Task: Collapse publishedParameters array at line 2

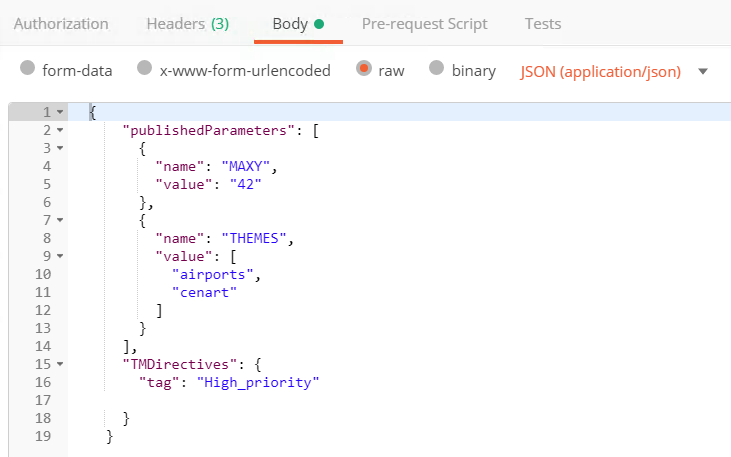Action: 60,130
